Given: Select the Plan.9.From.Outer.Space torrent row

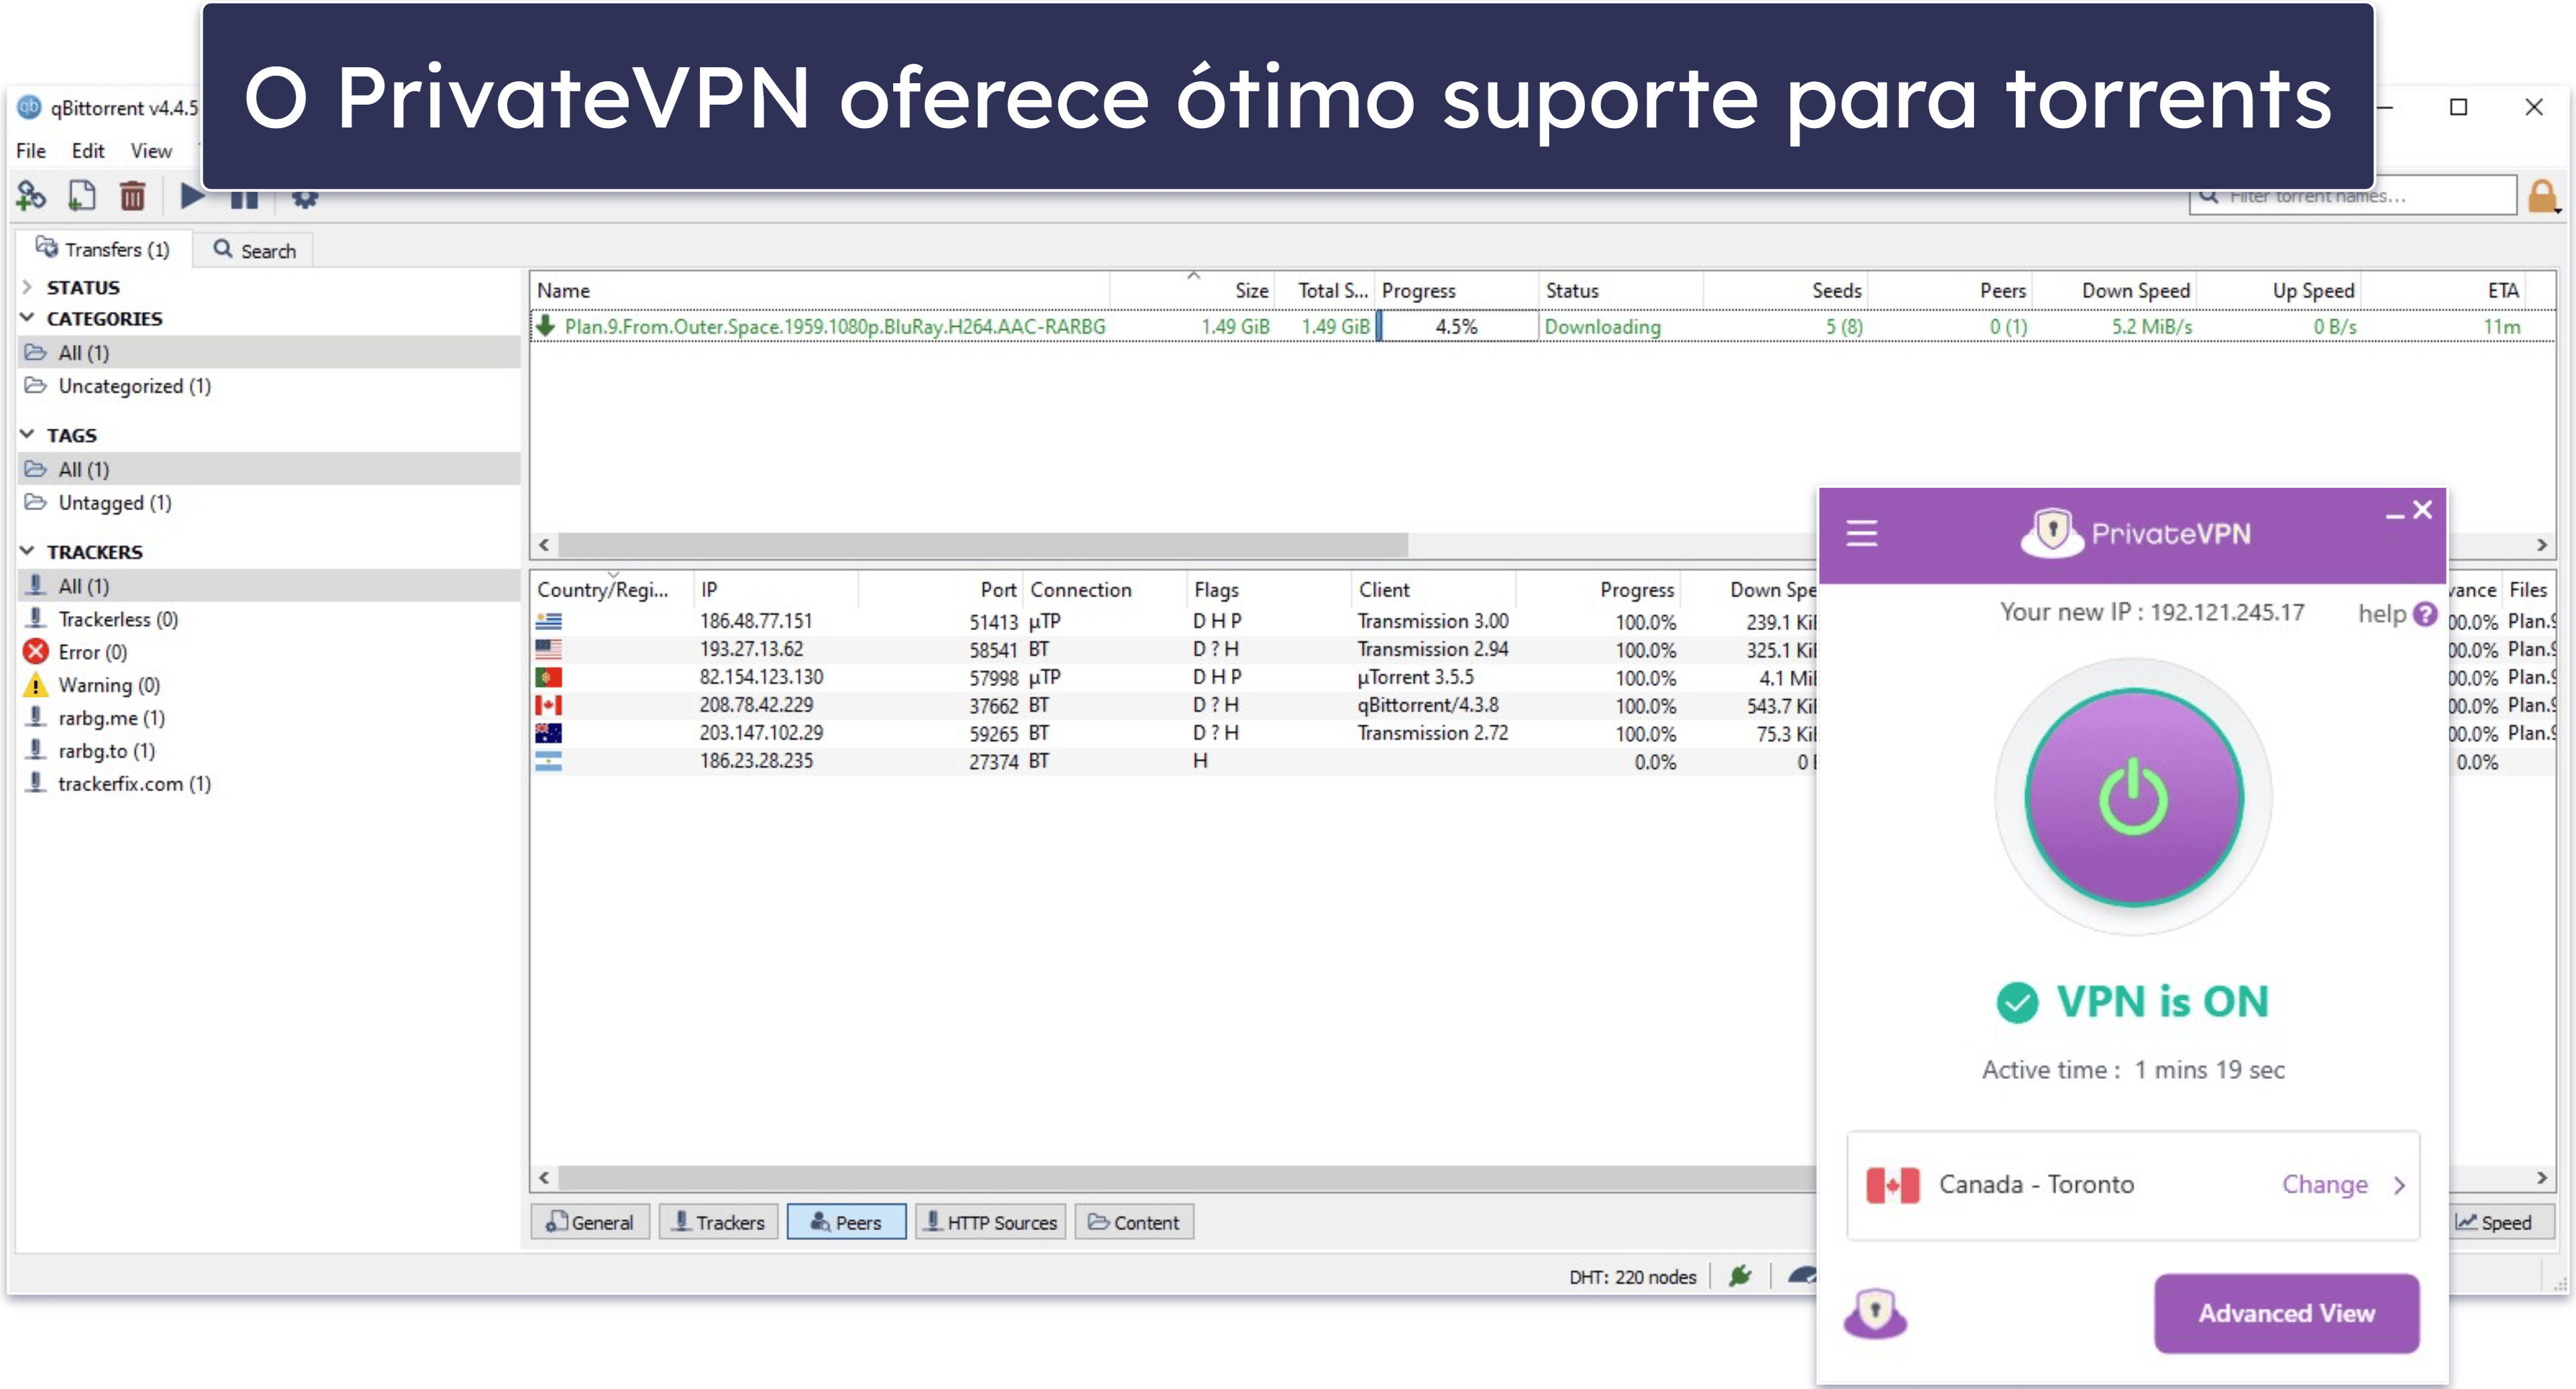Looking at the screenshot, I should pos(1541,326).
